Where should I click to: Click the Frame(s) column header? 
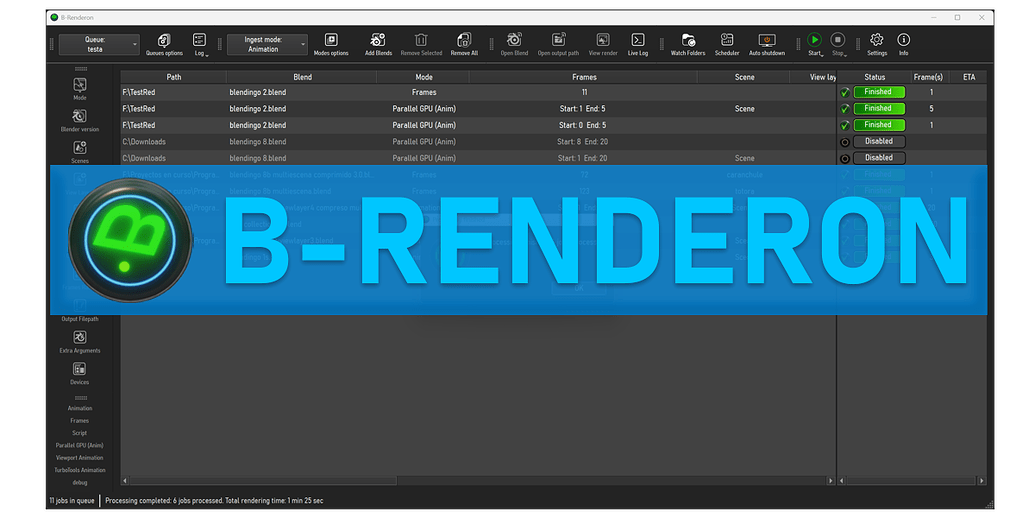click(x=931, y=77)
